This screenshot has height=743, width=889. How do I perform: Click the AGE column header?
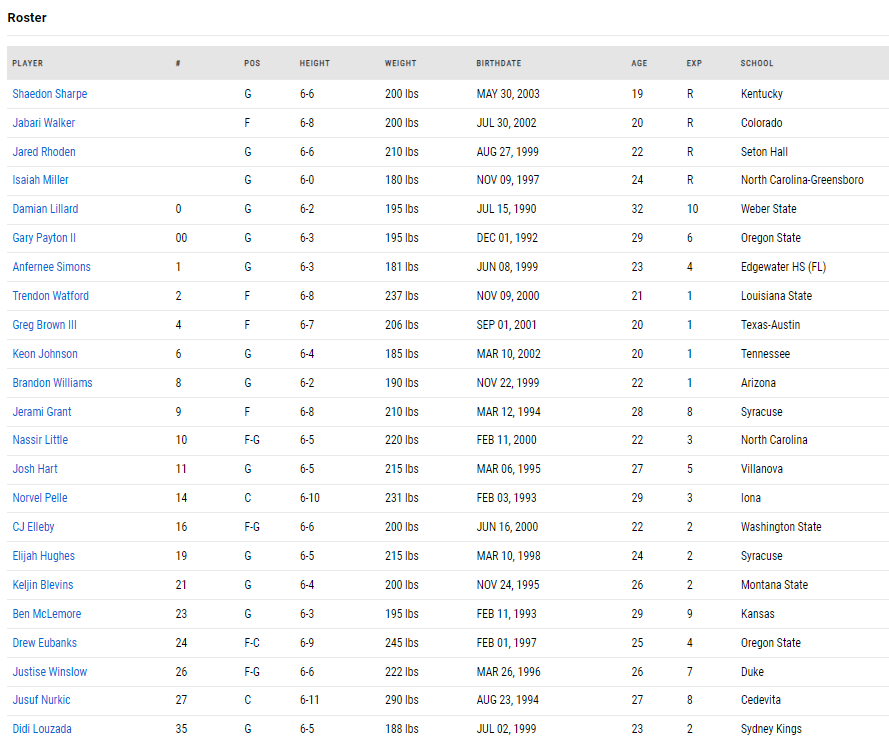click(640, 63)
